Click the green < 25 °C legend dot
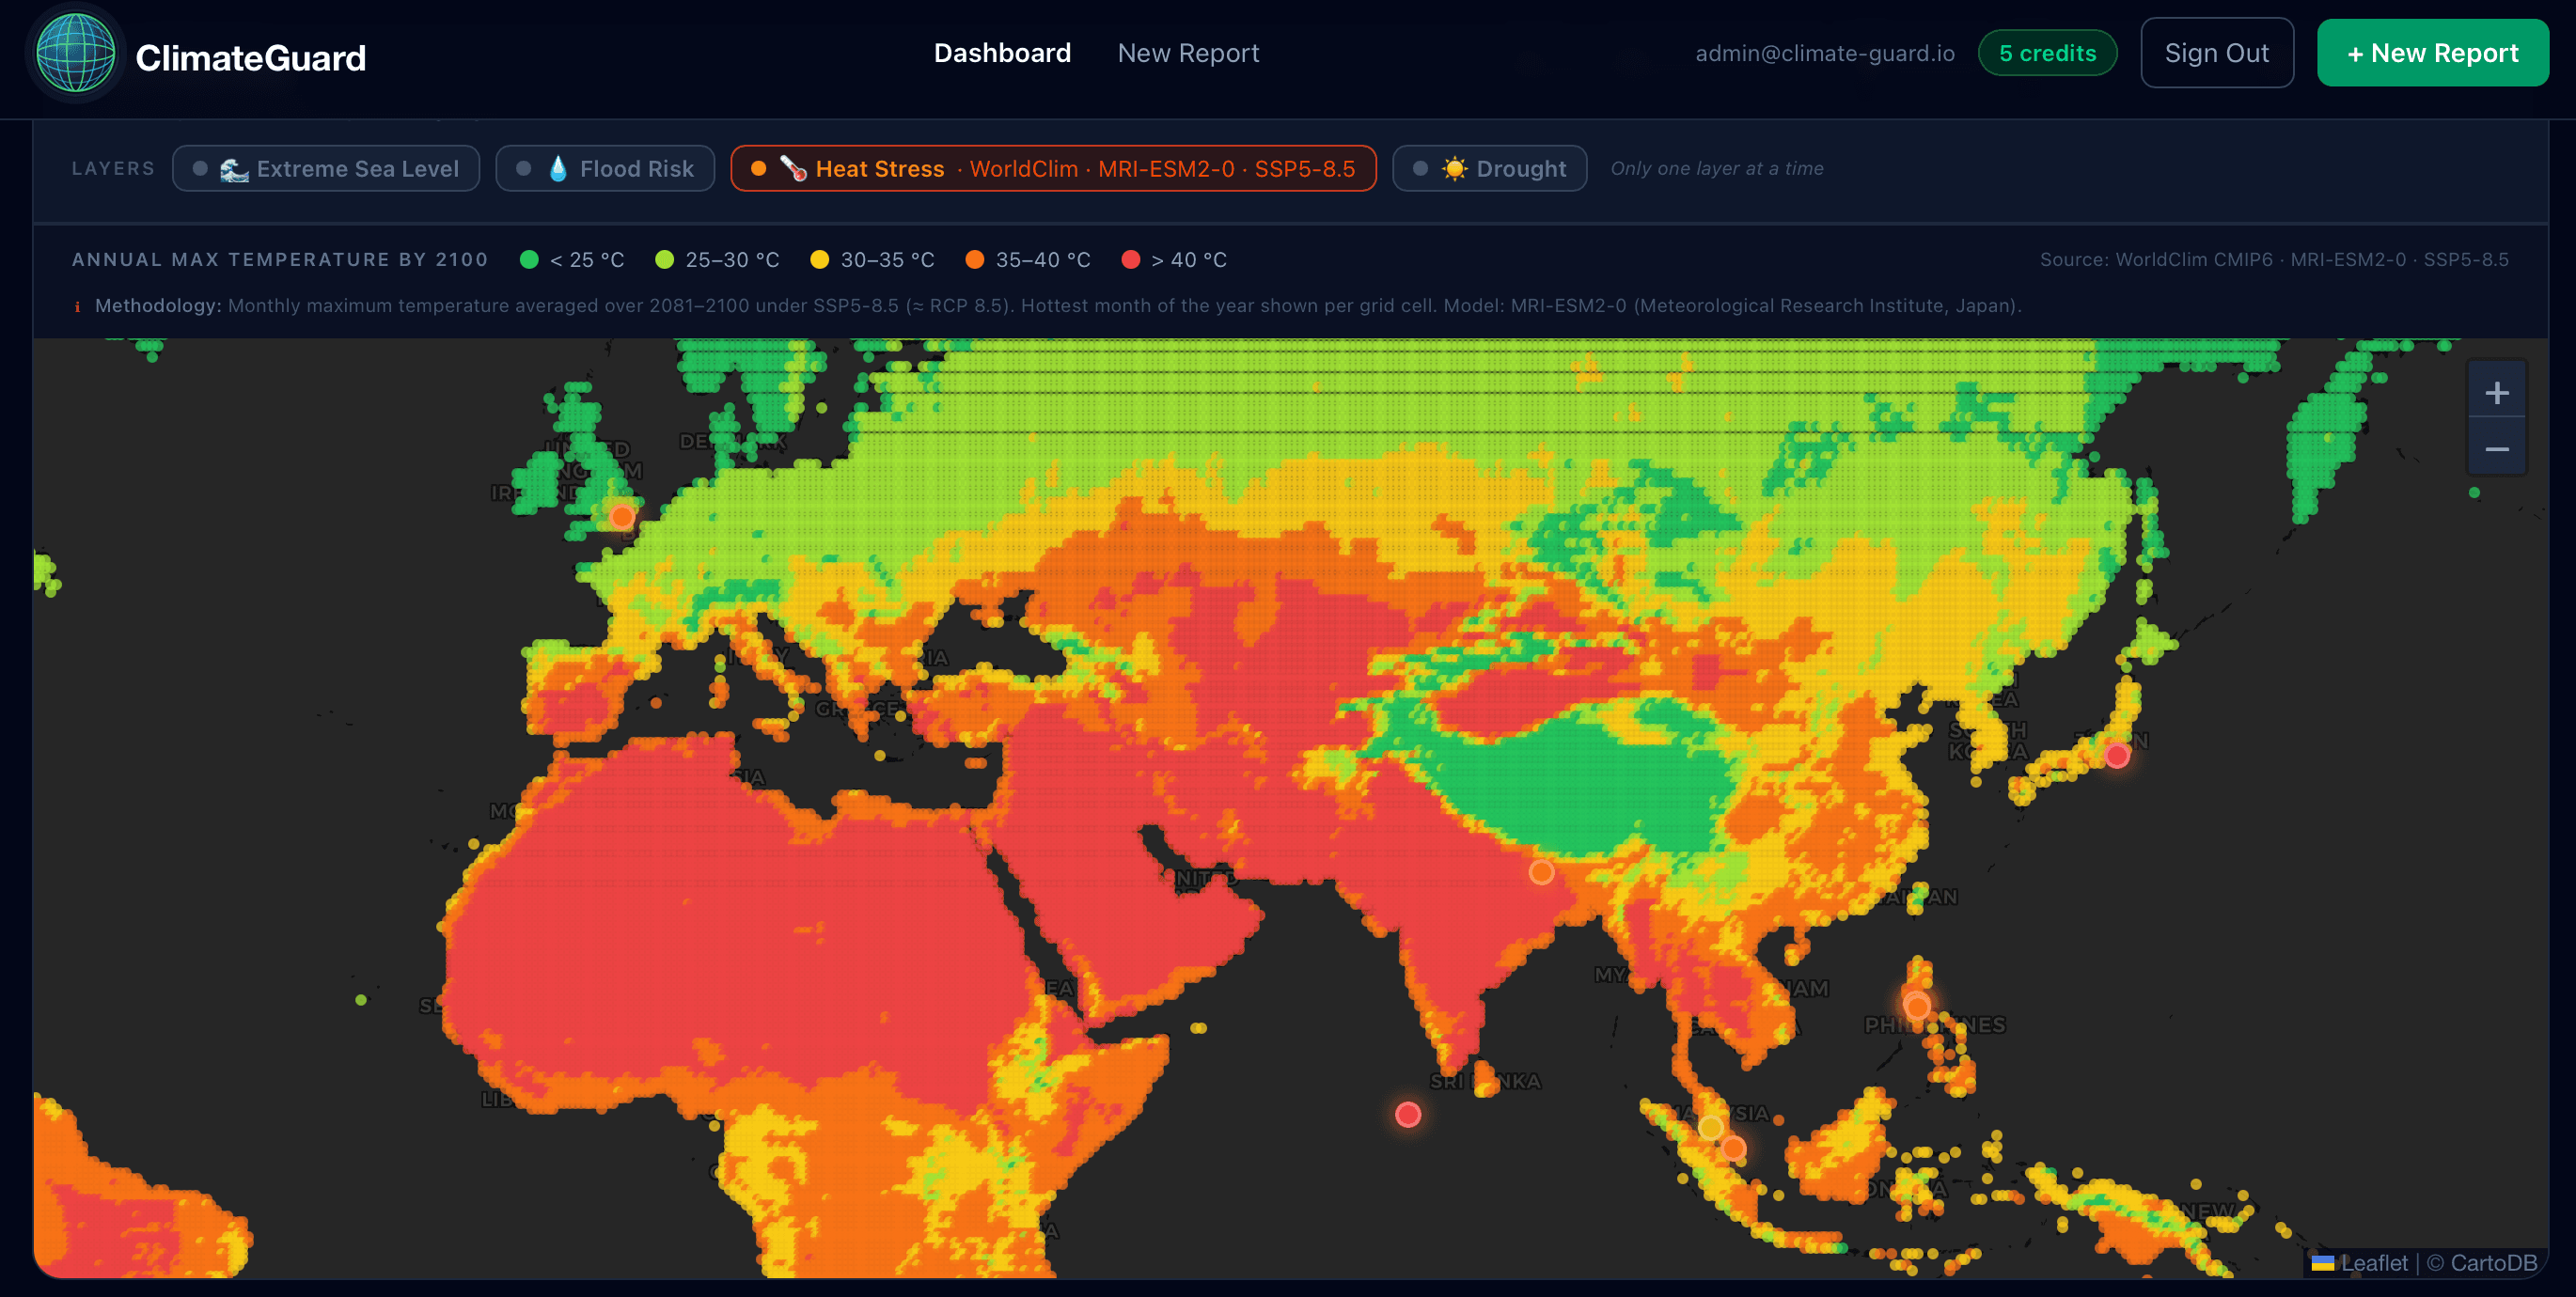 pyautogui.click(x=529, y=260)
